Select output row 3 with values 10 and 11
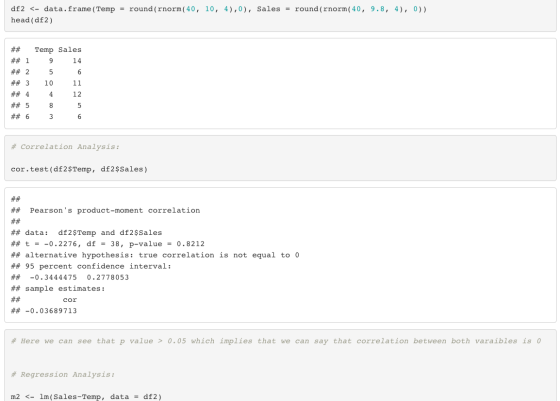The width and height of the screenshot is (560, 401). 46,83
